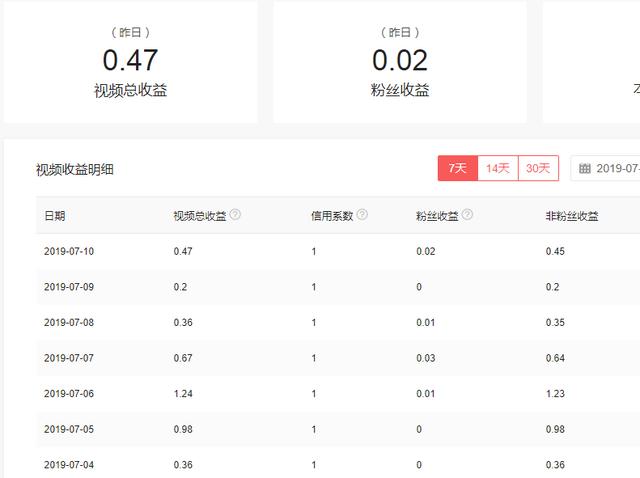Click the 视频总收益 summary card showing 0.47
The width and height of the screenshot is (640, 478).
[x=130, y=62]
